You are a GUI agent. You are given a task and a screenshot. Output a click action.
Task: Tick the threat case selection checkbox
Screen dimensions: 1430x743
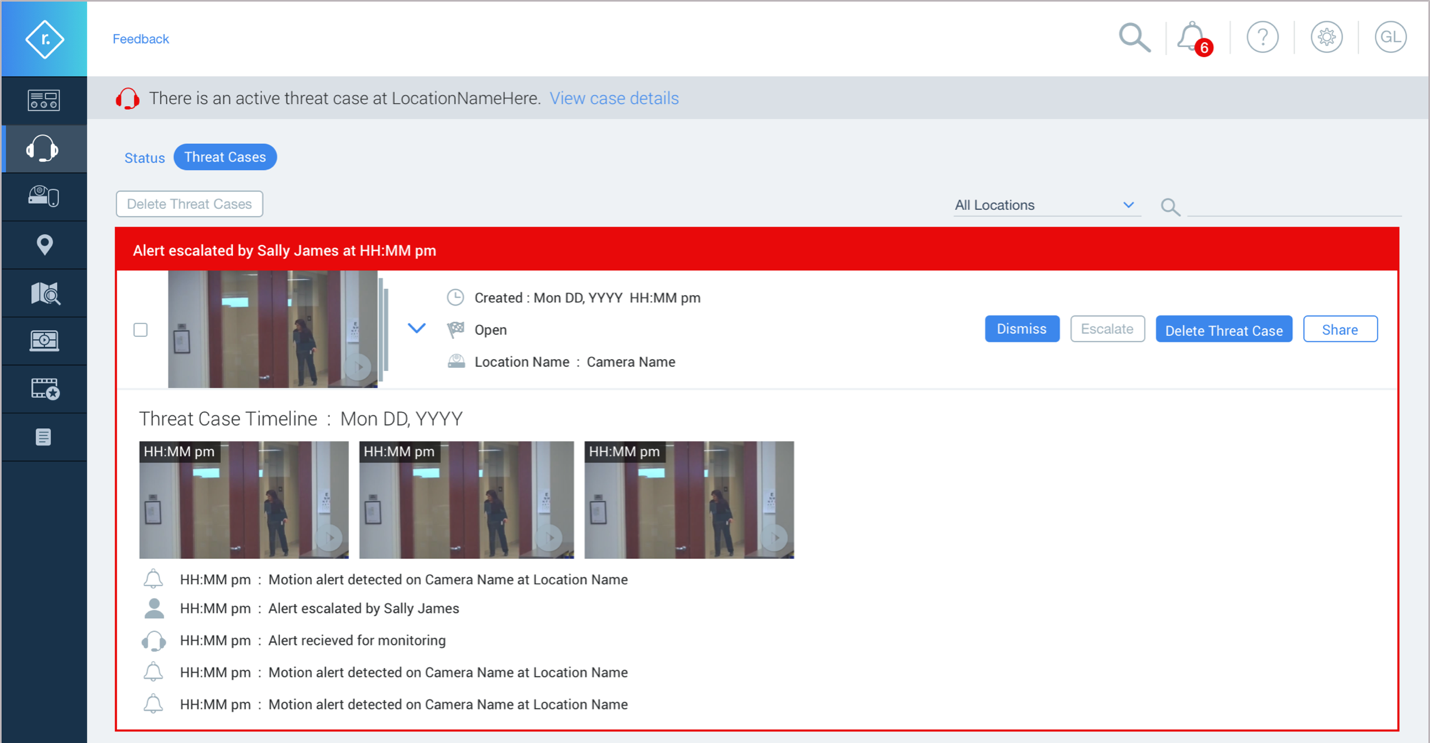coord(141,329)
